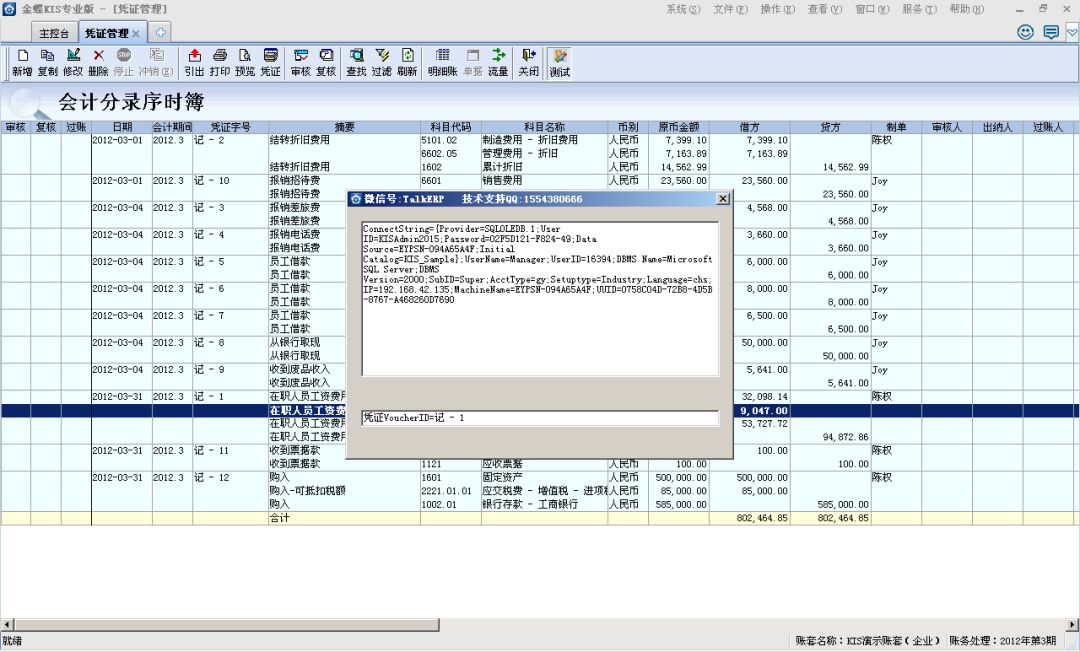Open the 操作(E) menu
This screenshot has height=652, width=1080.
[x=778, y=9]
